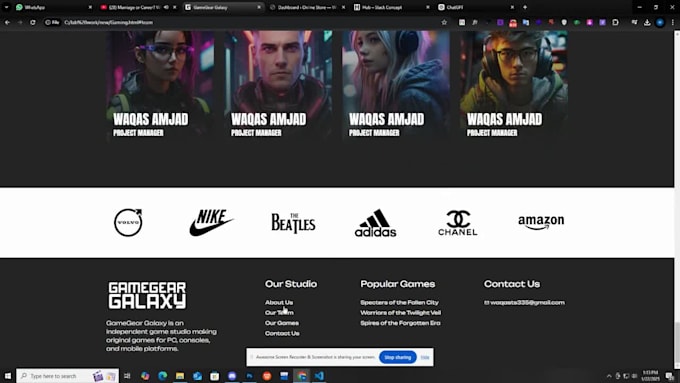Open a new browser tab

(x=525, y=7)
